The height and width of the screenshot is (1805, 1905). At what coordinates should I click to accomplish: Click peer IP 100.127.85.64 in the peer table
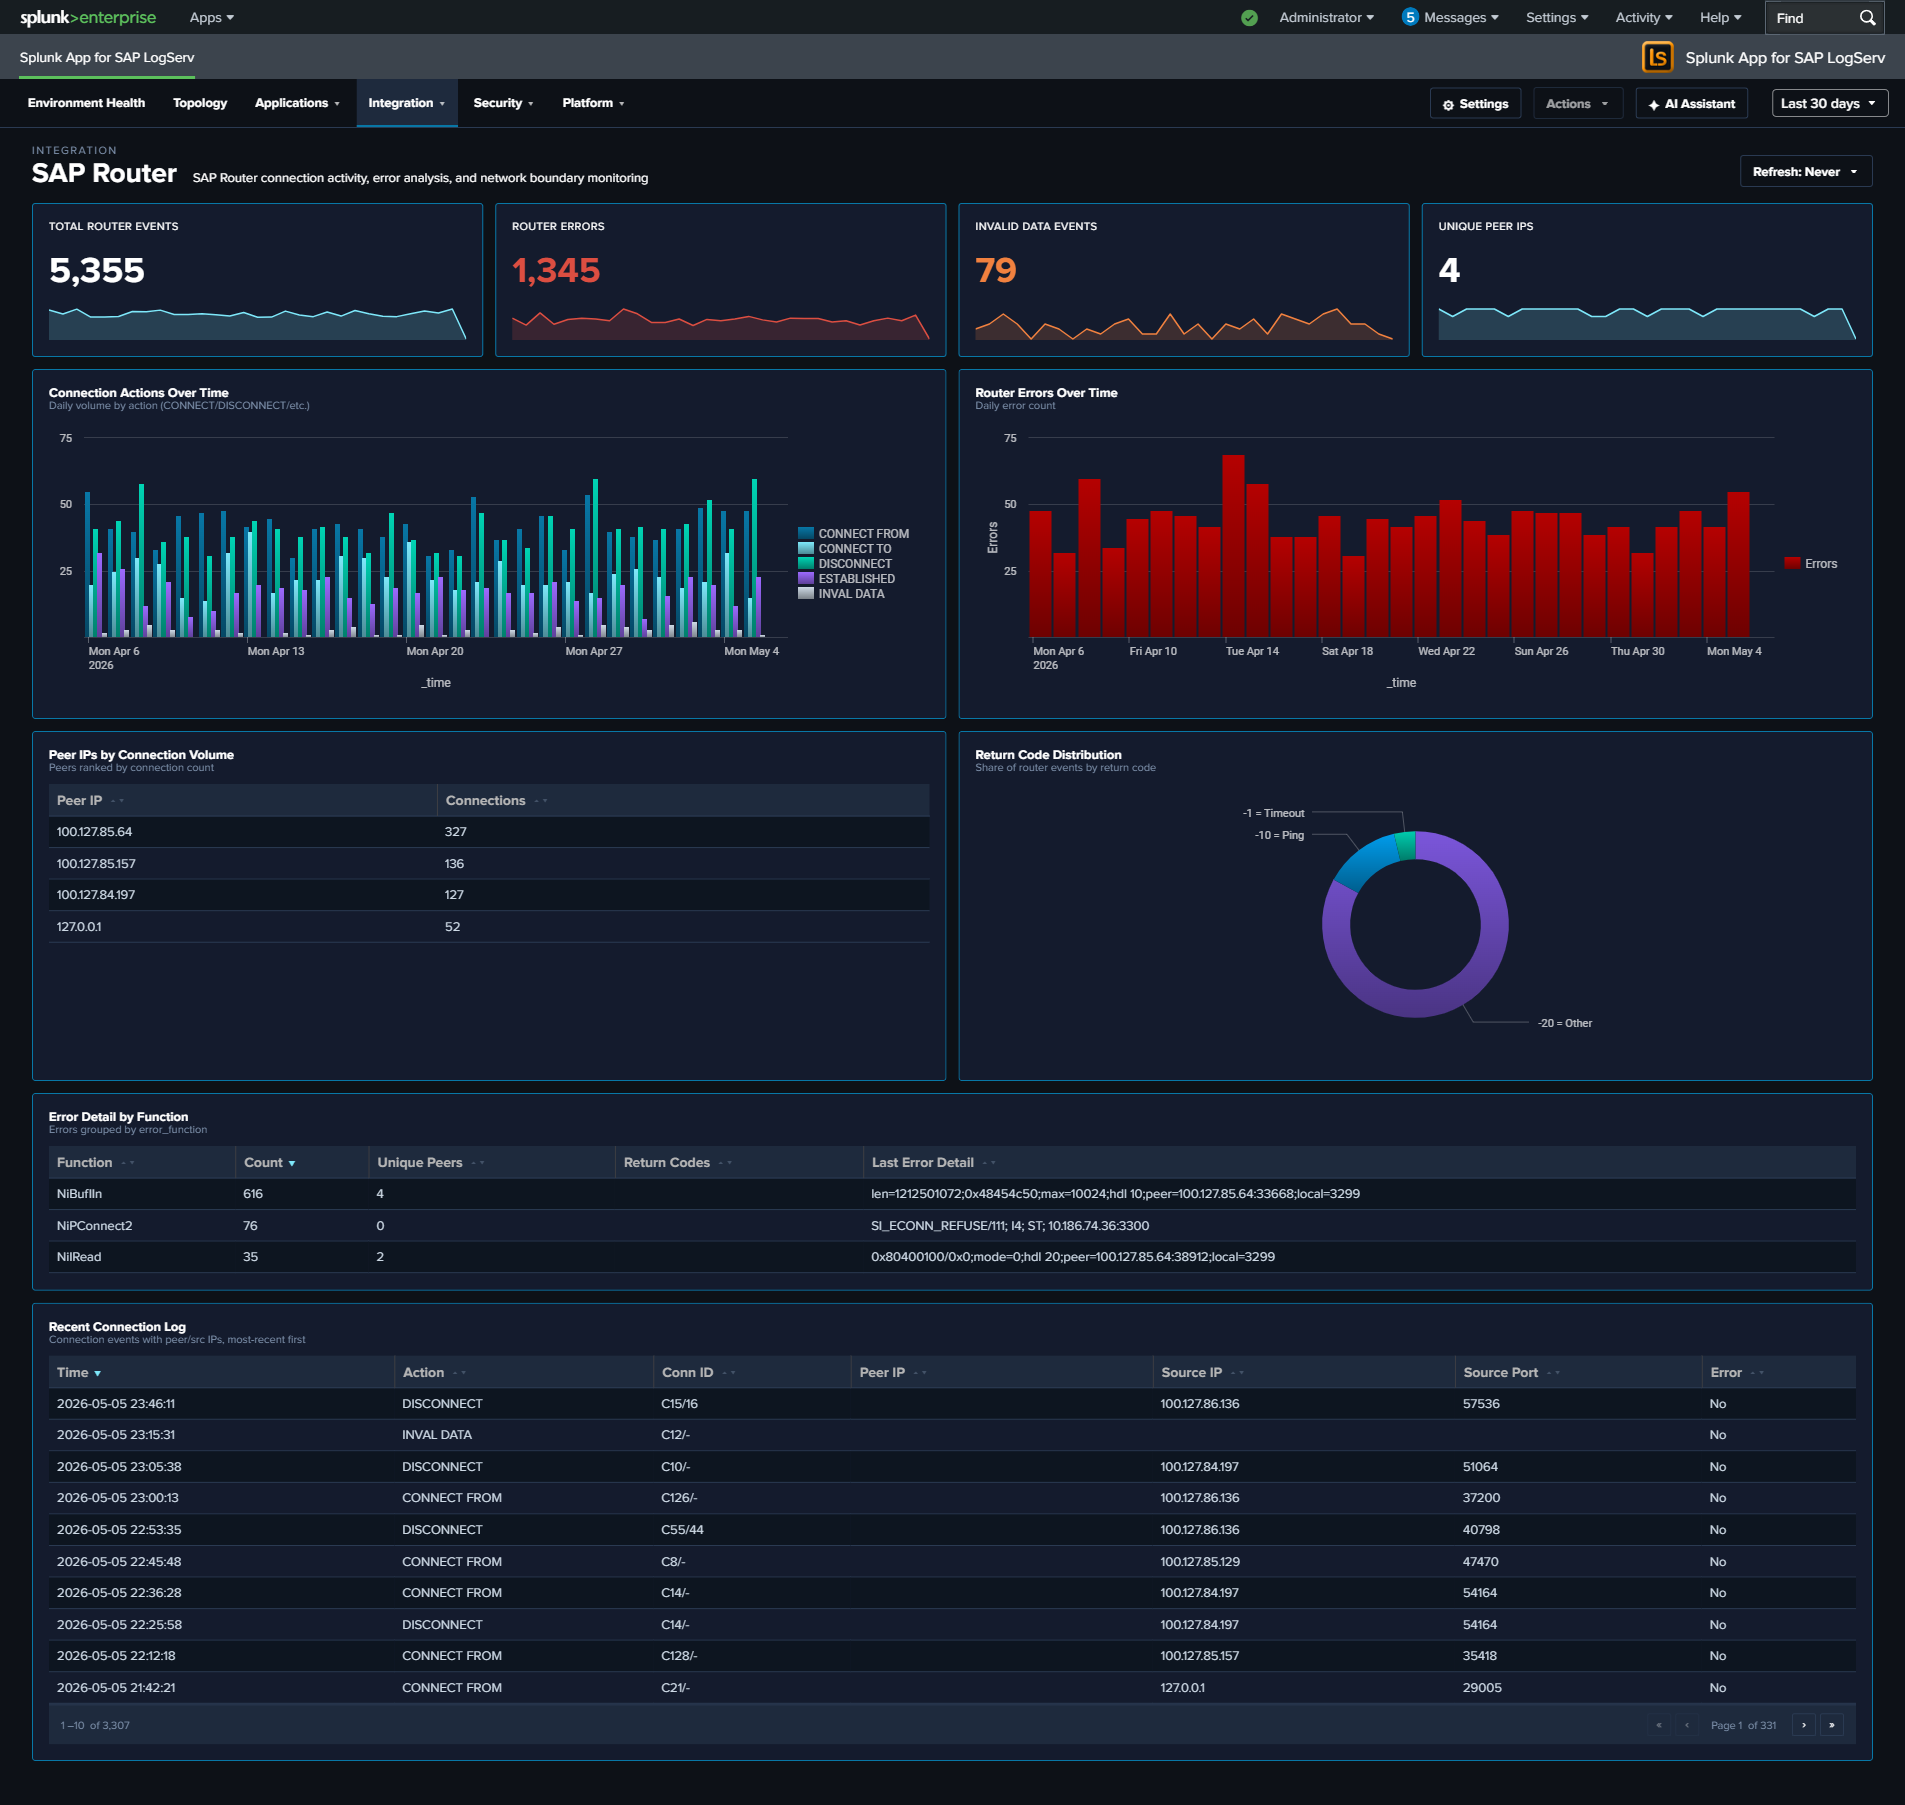point(94,832)
